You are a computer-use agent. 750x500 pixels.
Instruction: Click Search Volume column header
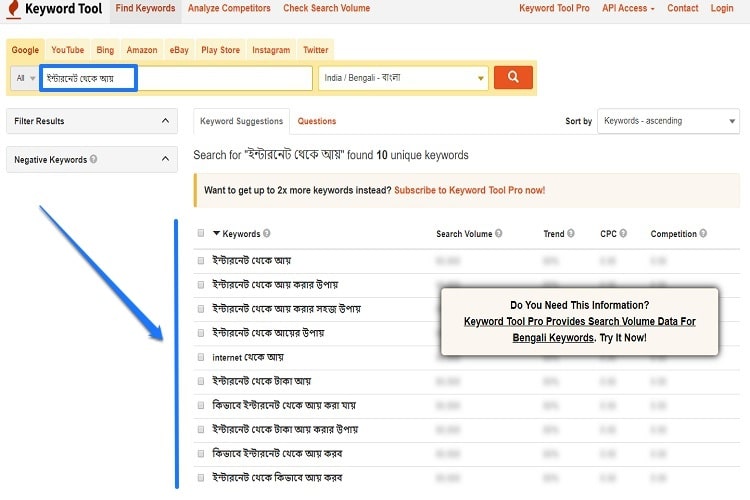(464, 233)
